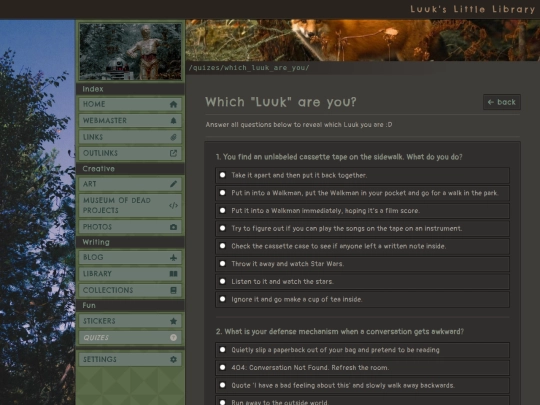540x405 pixels.
Task: Click the plane icon beside Blog
Action: tap(173, 257)
